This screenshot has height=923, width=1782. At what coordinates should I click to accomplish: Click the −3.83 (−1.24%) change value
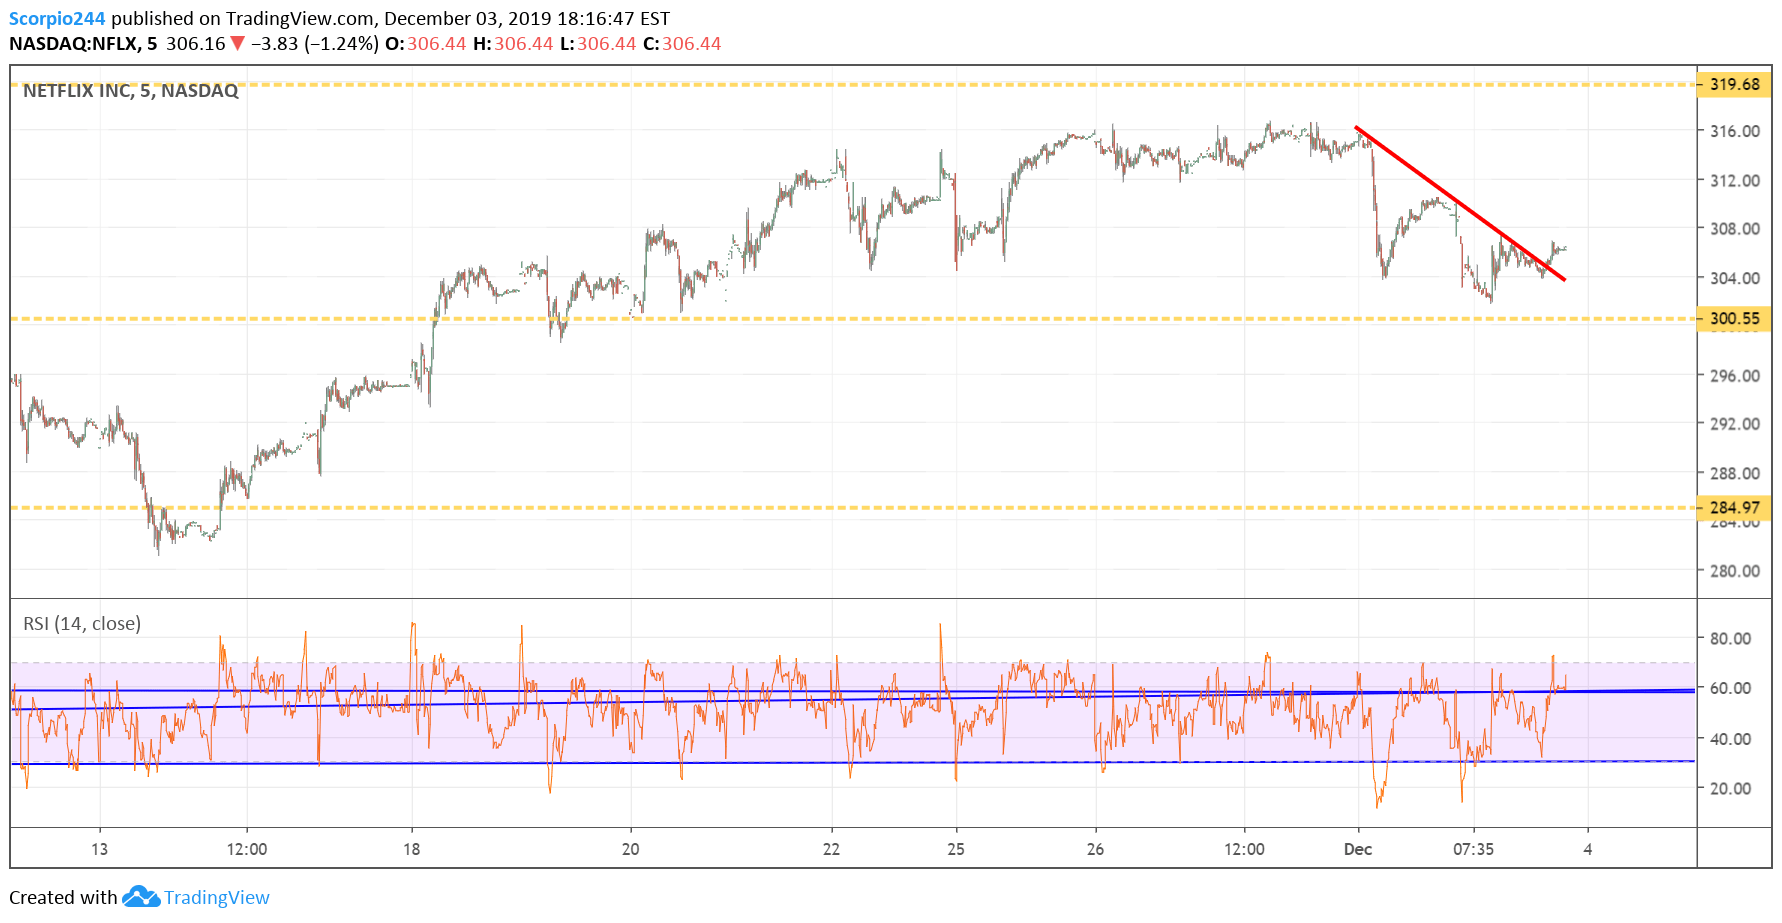(315, 44)
